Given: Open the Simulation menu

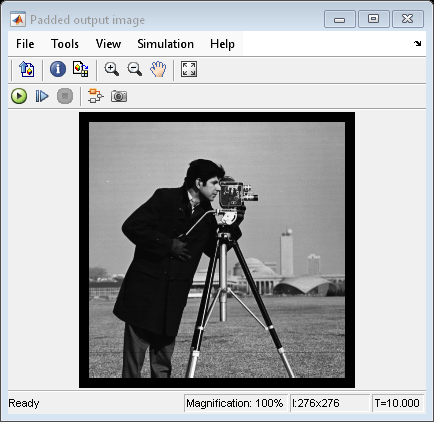Looking at the screenshot, I should click(x=165, y=44).
